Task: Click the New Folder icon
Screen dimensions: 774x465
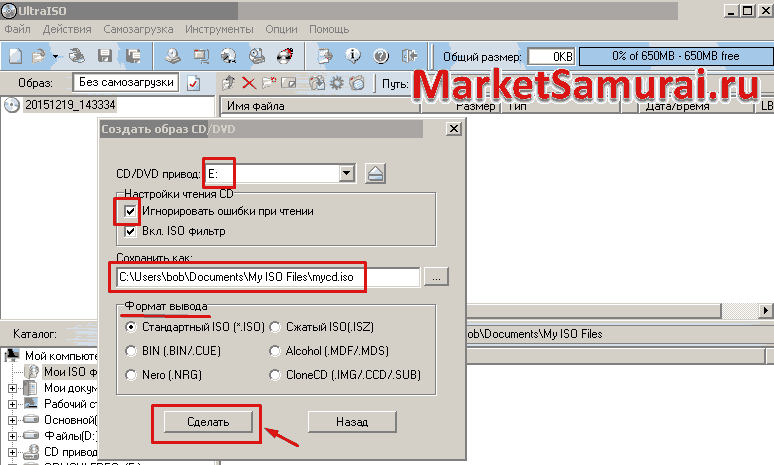Action: pyautogui.click(x=269, y=83)
